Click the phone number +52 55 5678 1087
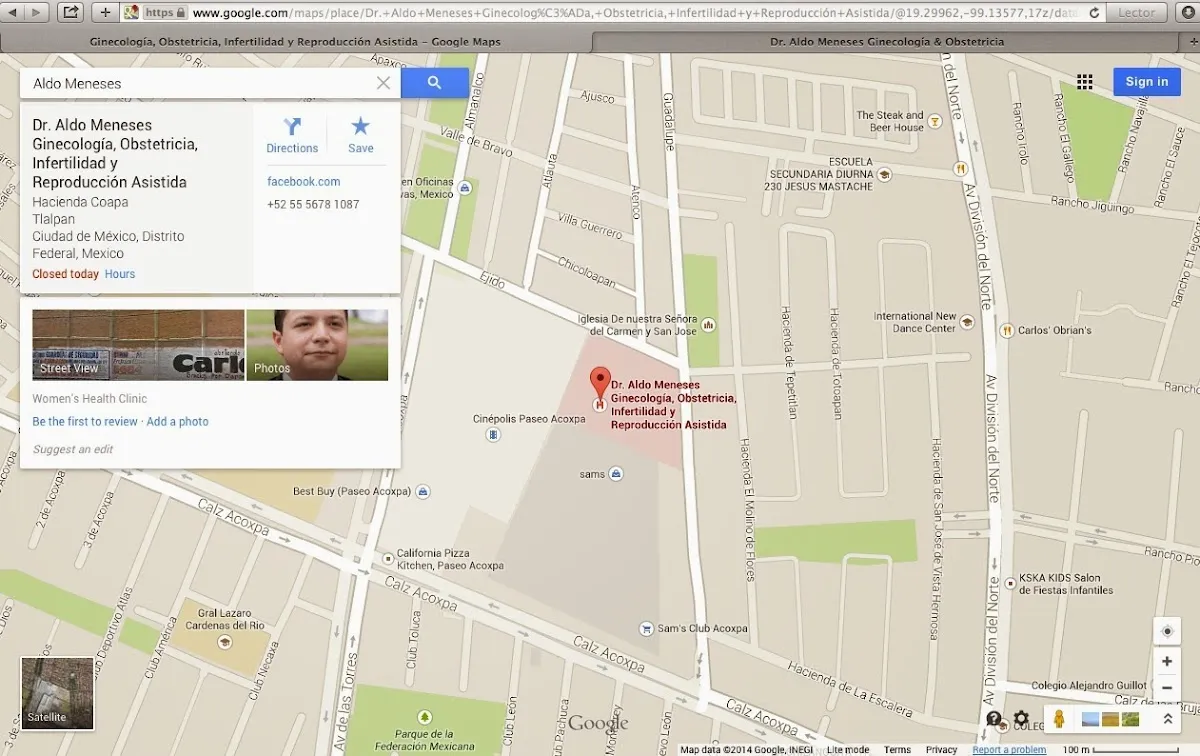The width and height of the screenshot is (1200, 756). click(x=313, y=204)
